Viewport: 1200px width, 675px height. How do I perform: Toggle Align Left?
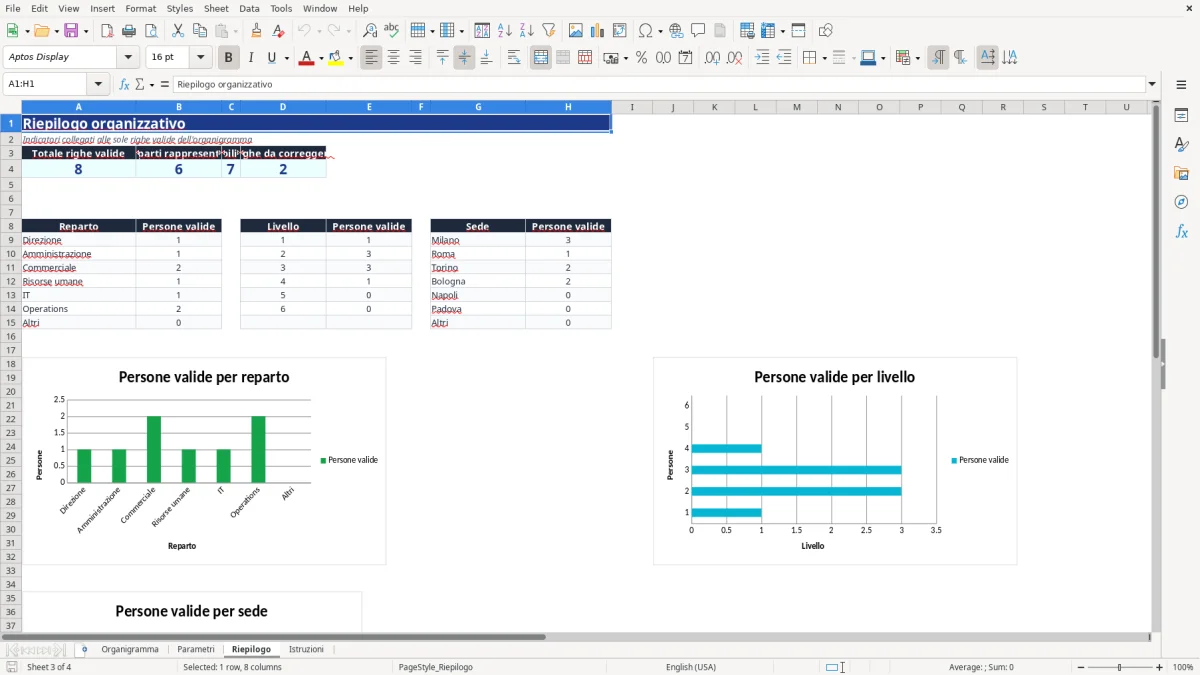pyautogui.click(x=372, y=58)
